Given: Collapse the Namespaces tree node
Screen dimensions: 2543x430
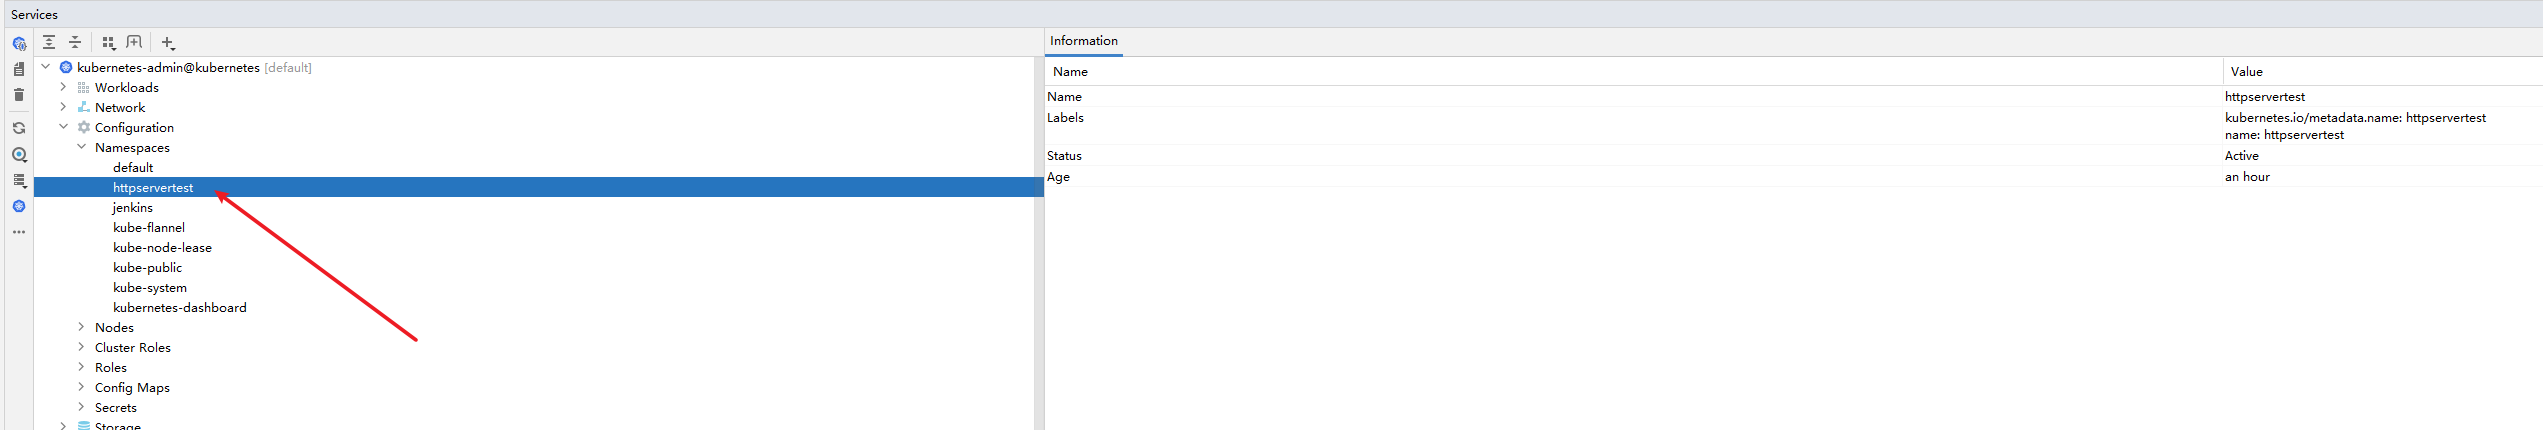Looking at the screenshot, I should tap(81, 147).
